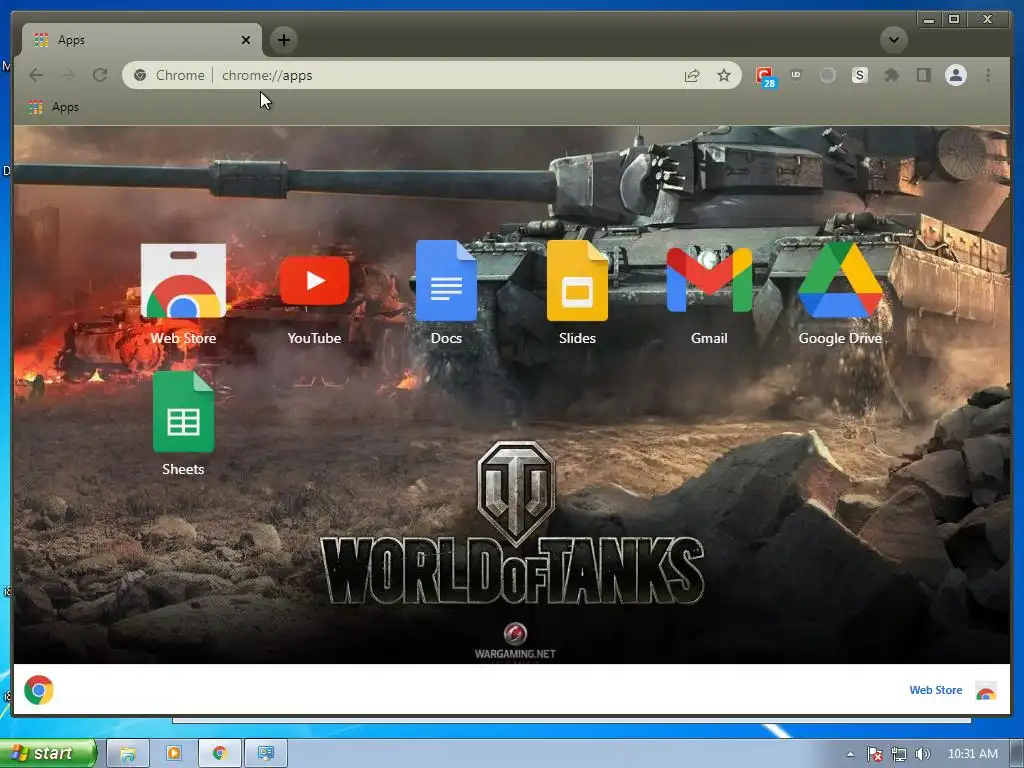
Task: Click the 10:31 AM clock
Action: [972, 754]
